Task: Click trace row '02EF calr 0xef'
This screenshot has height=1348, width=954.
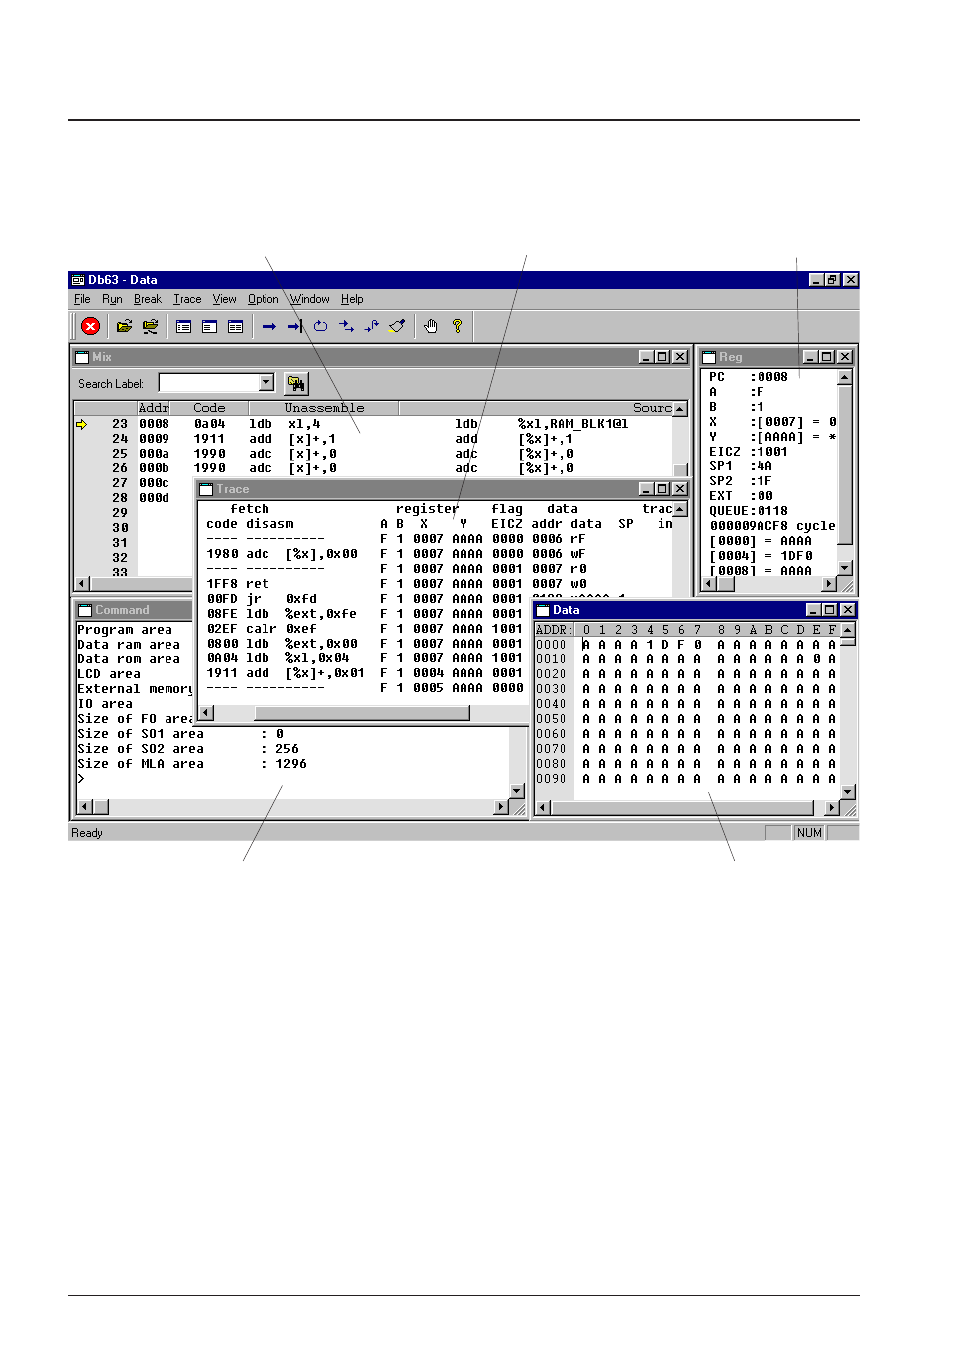Action: [261, 629]
